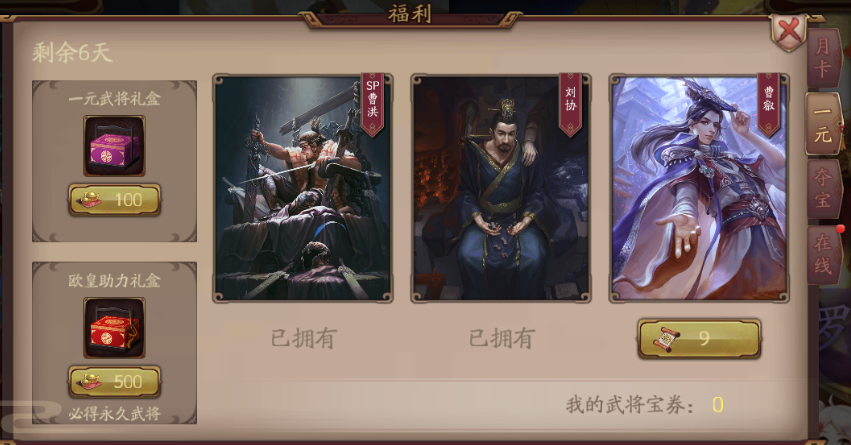This screenshot has height=445, width=851.
Task: Click the 刘协 red name ribbon
Action: point(570,104)
